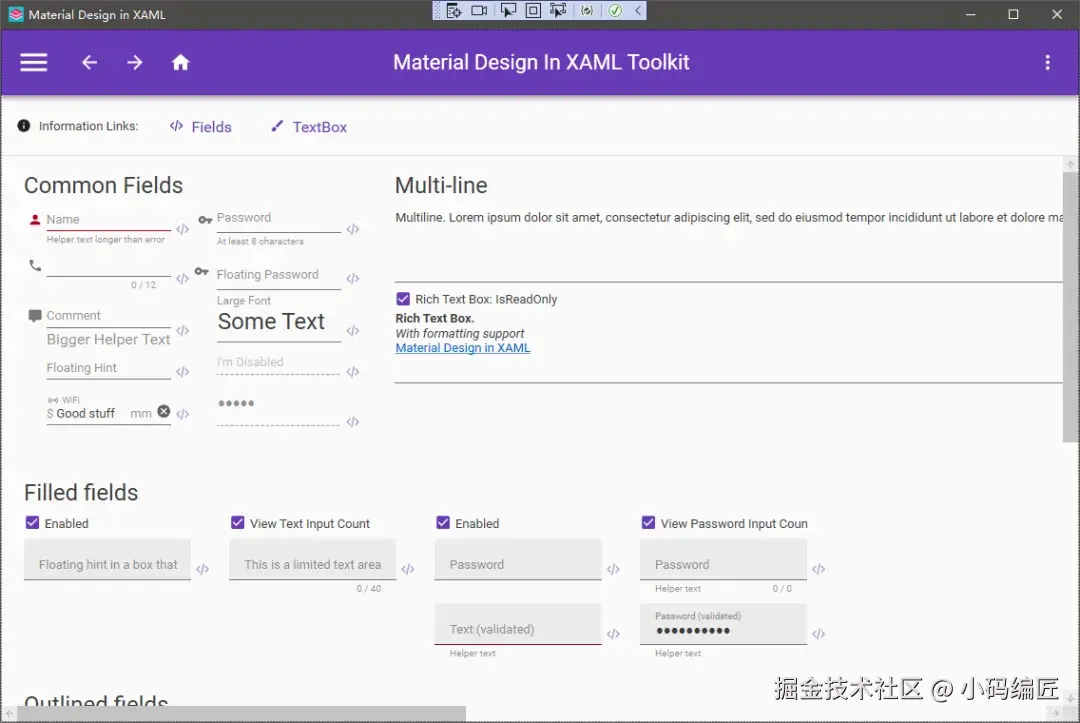The image size is (1080, 723).
Task: Open the Fields information link
Action: coord(200,127)
